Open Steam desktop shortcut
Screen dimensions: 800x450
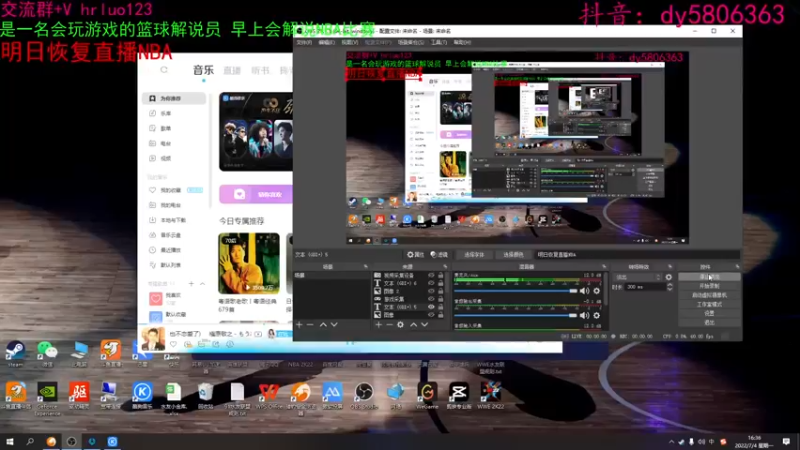[15, 354]
